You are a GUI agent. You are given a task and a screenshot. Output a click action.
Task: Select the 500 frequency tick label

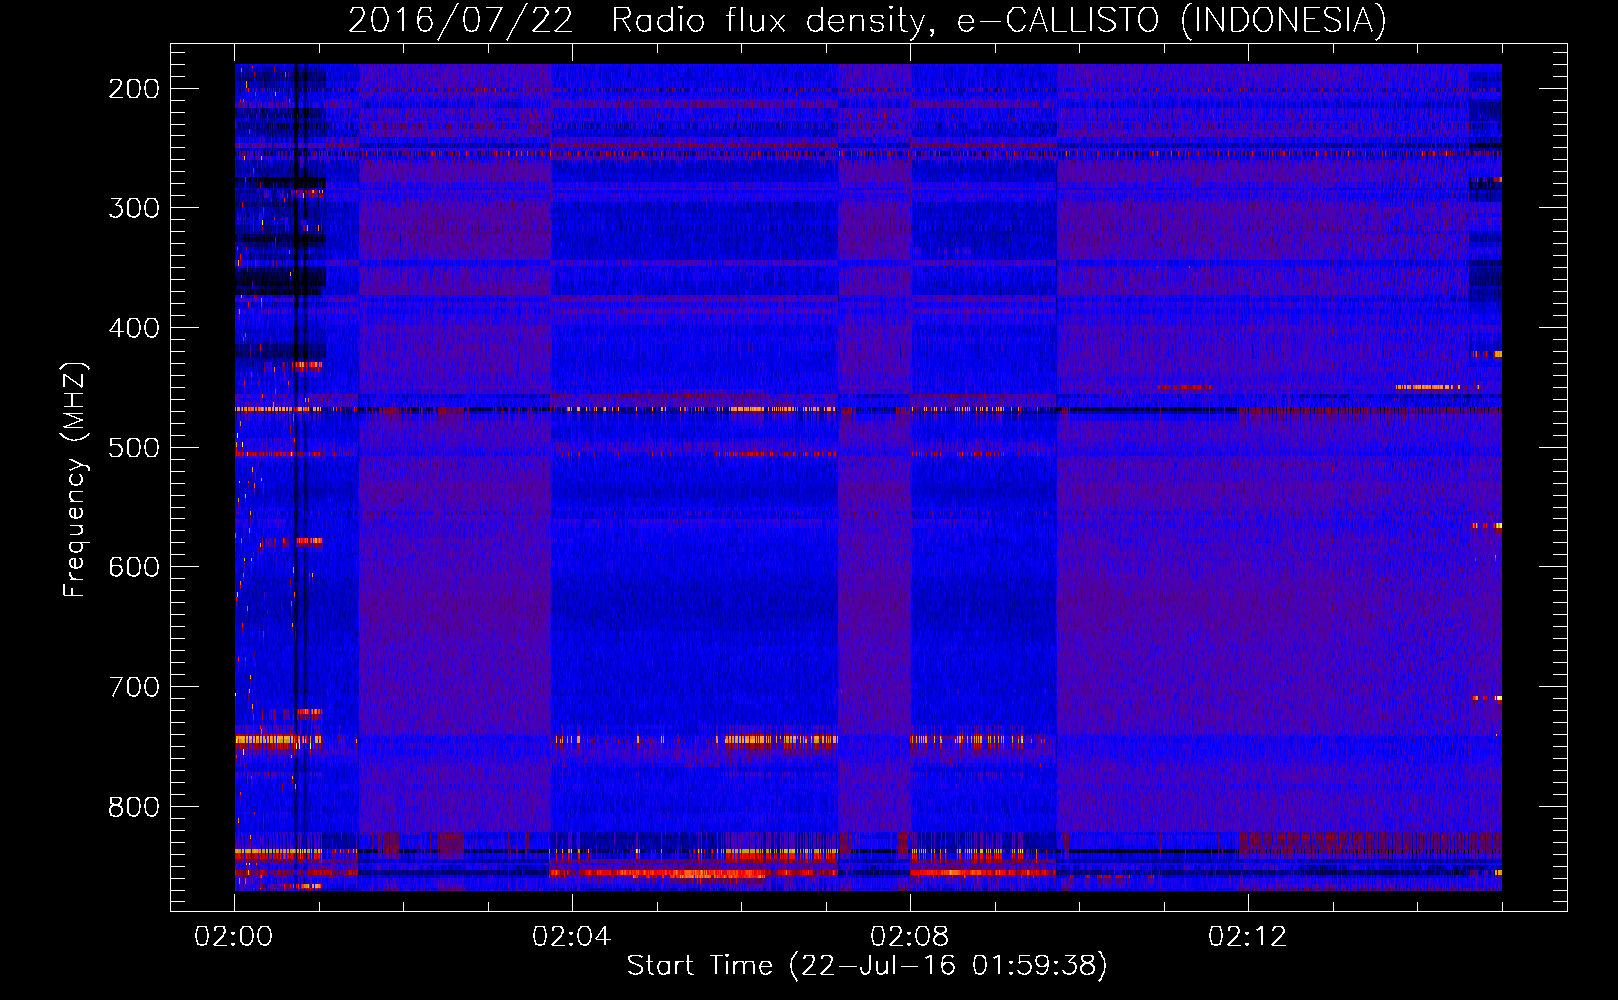(134, 447)
